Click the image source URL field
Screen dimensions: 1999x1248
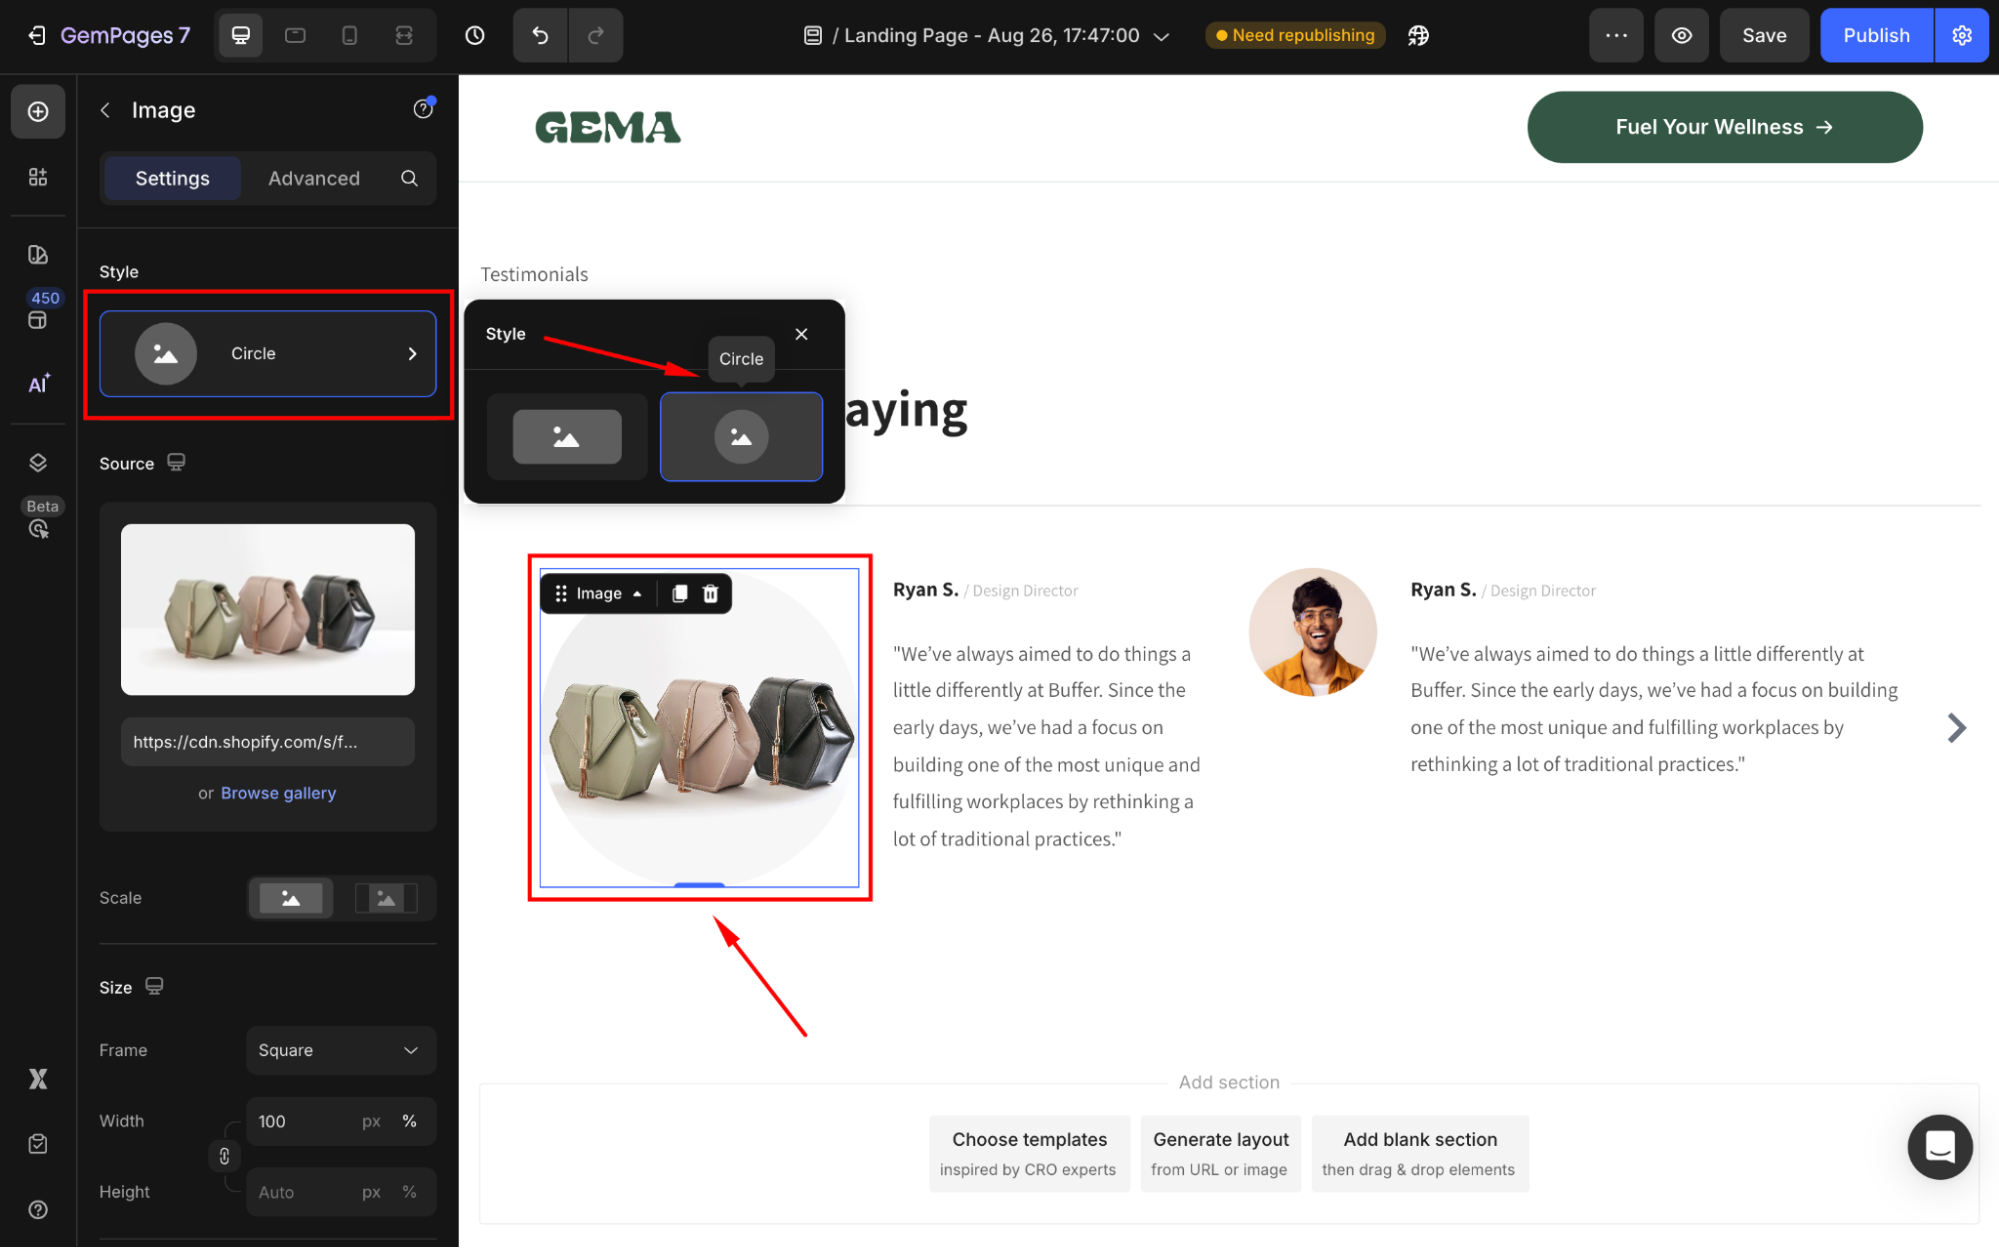[268, 742]
